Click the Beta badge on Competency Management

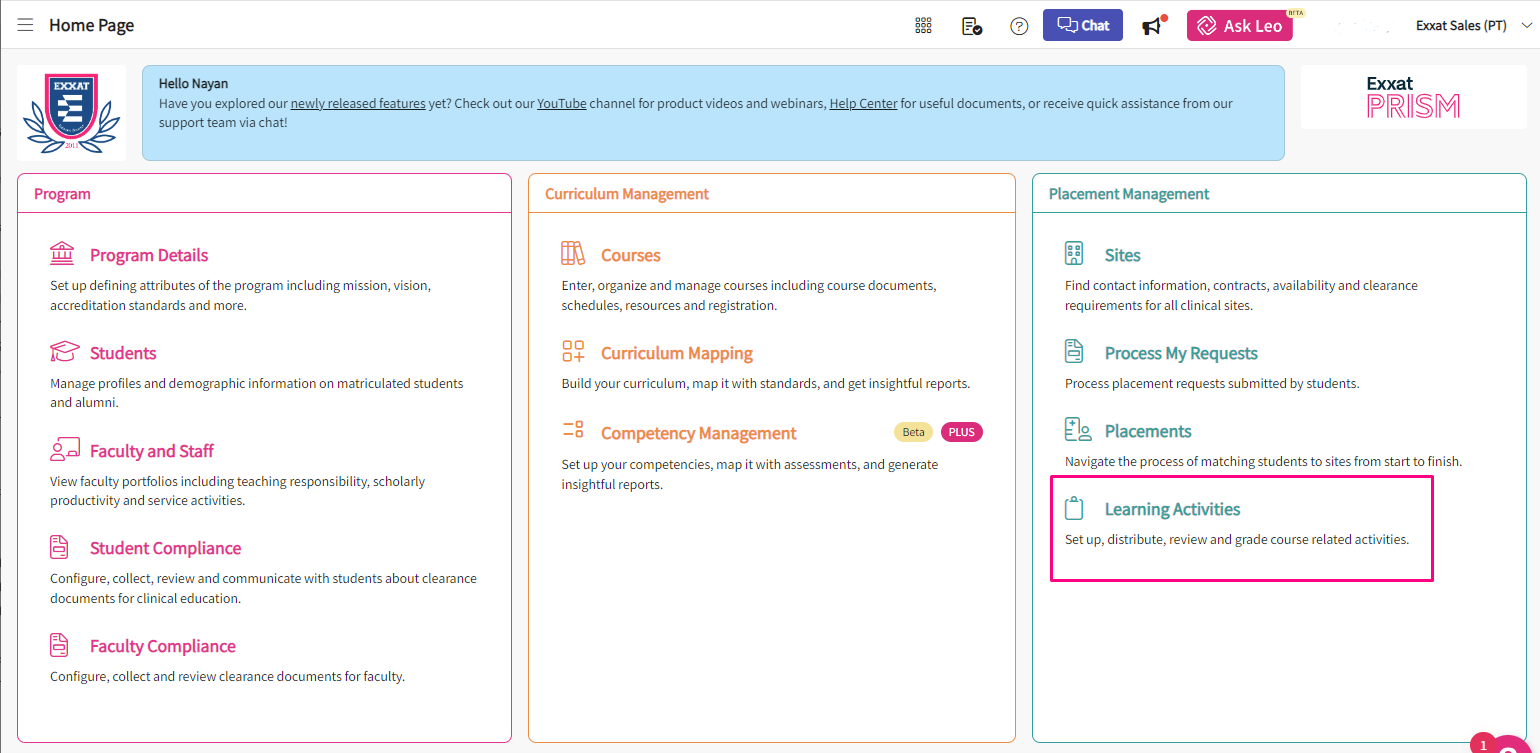coord(913,432)
